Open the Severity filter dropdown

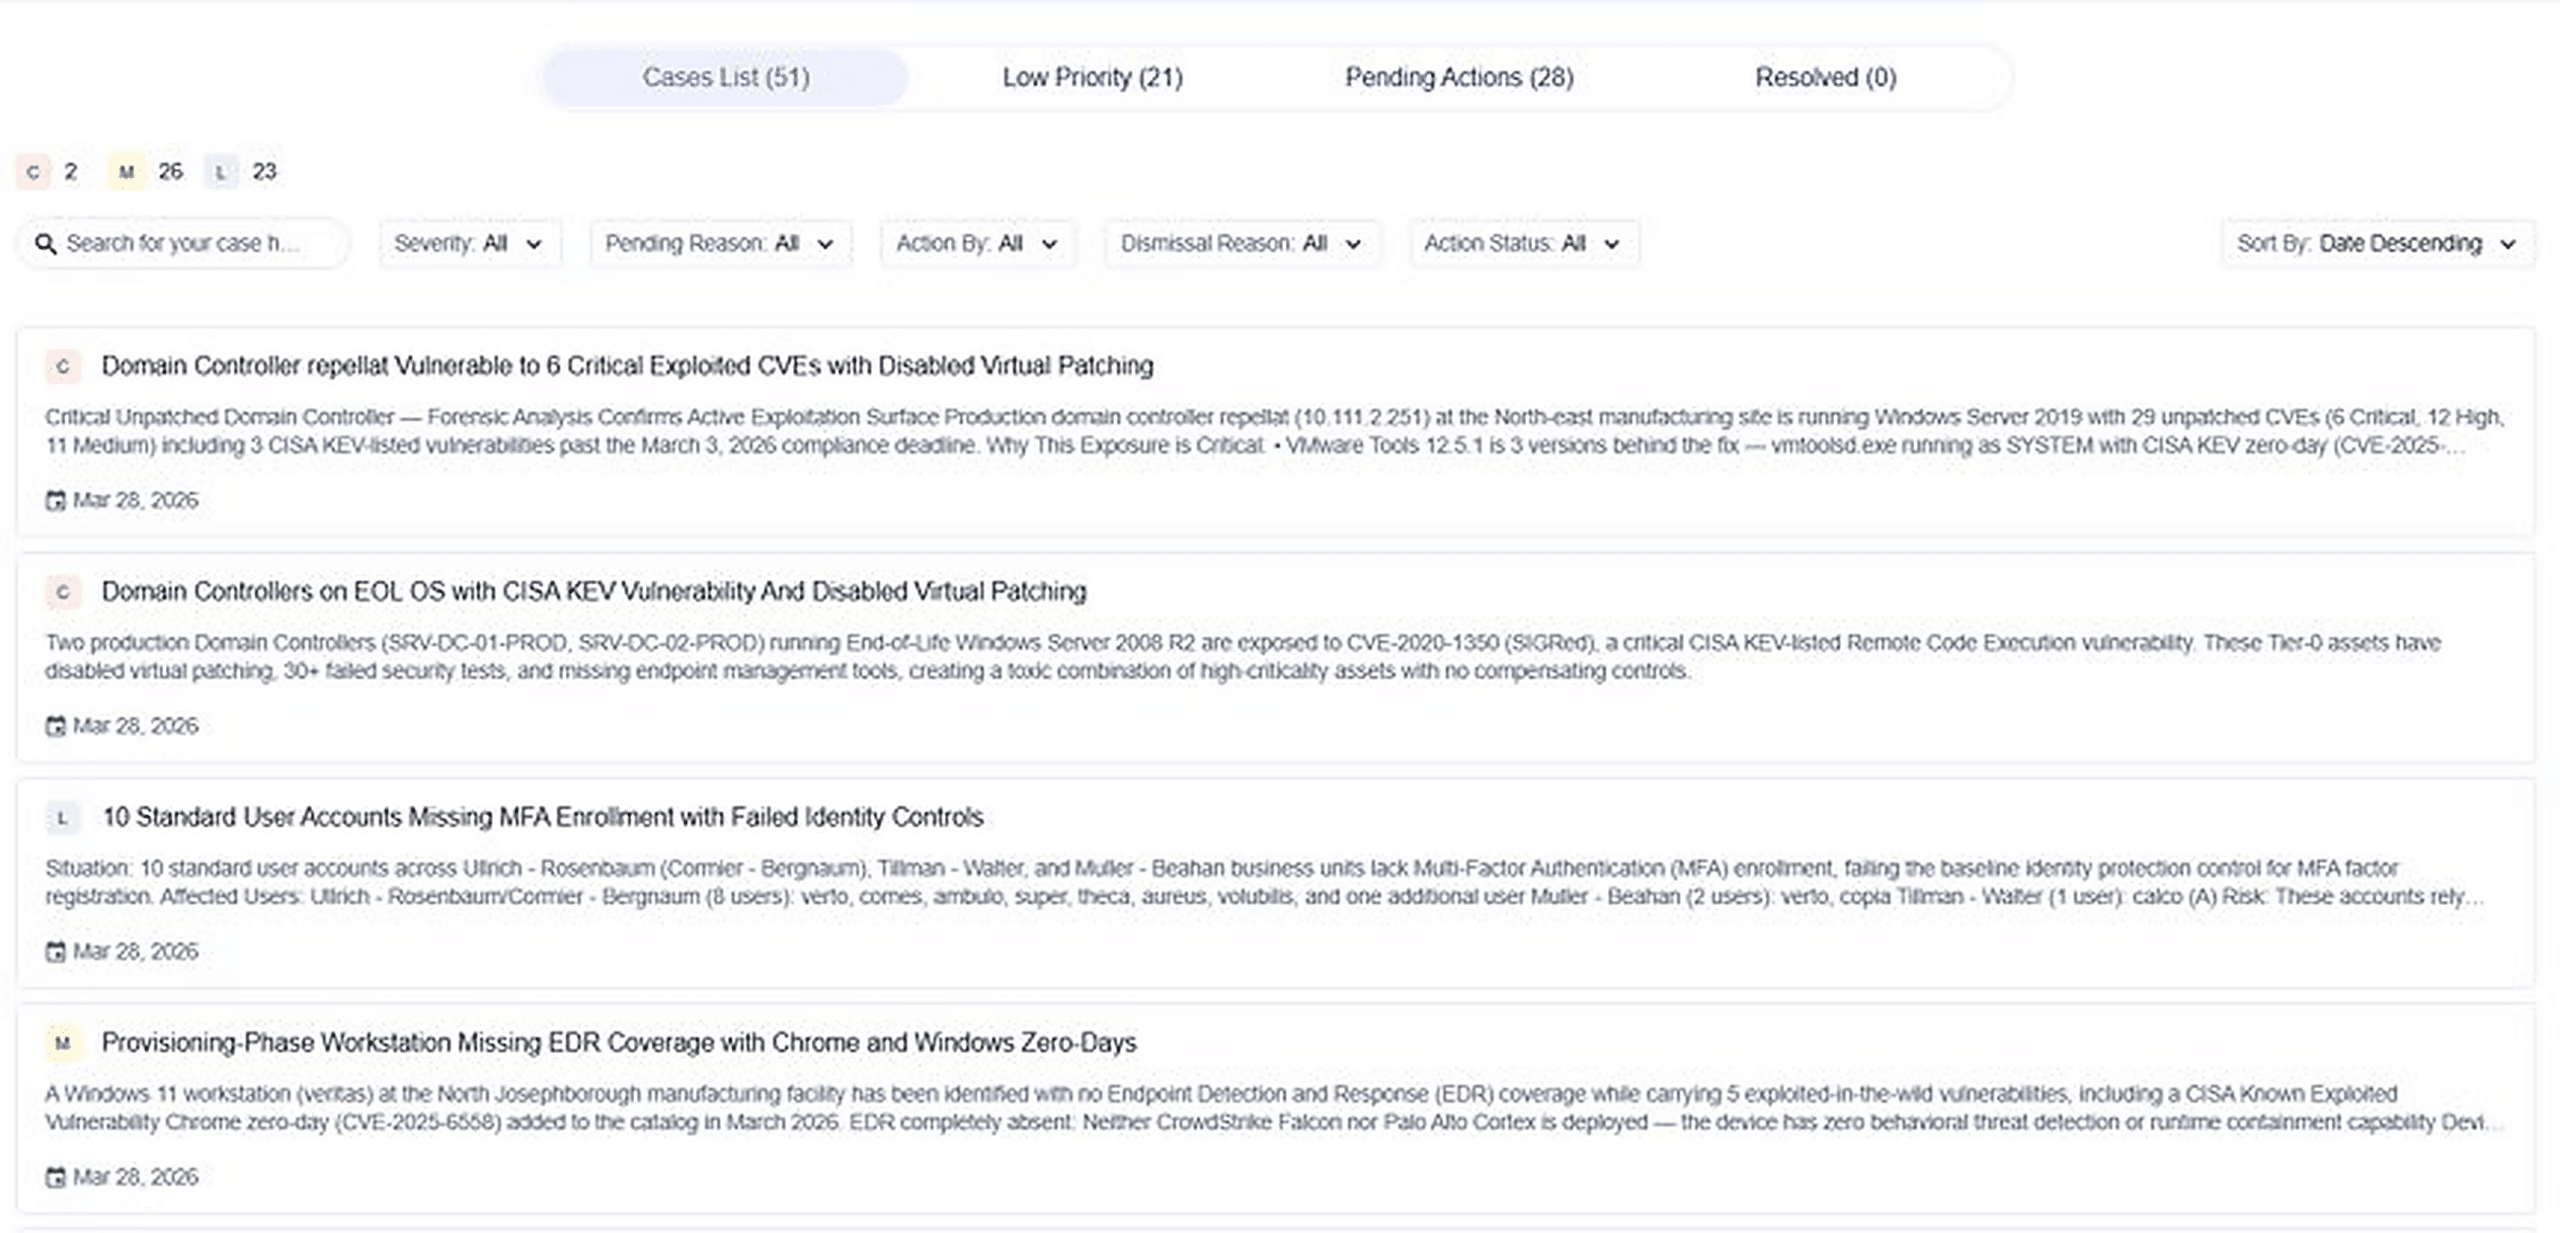[x=469, y=244]
